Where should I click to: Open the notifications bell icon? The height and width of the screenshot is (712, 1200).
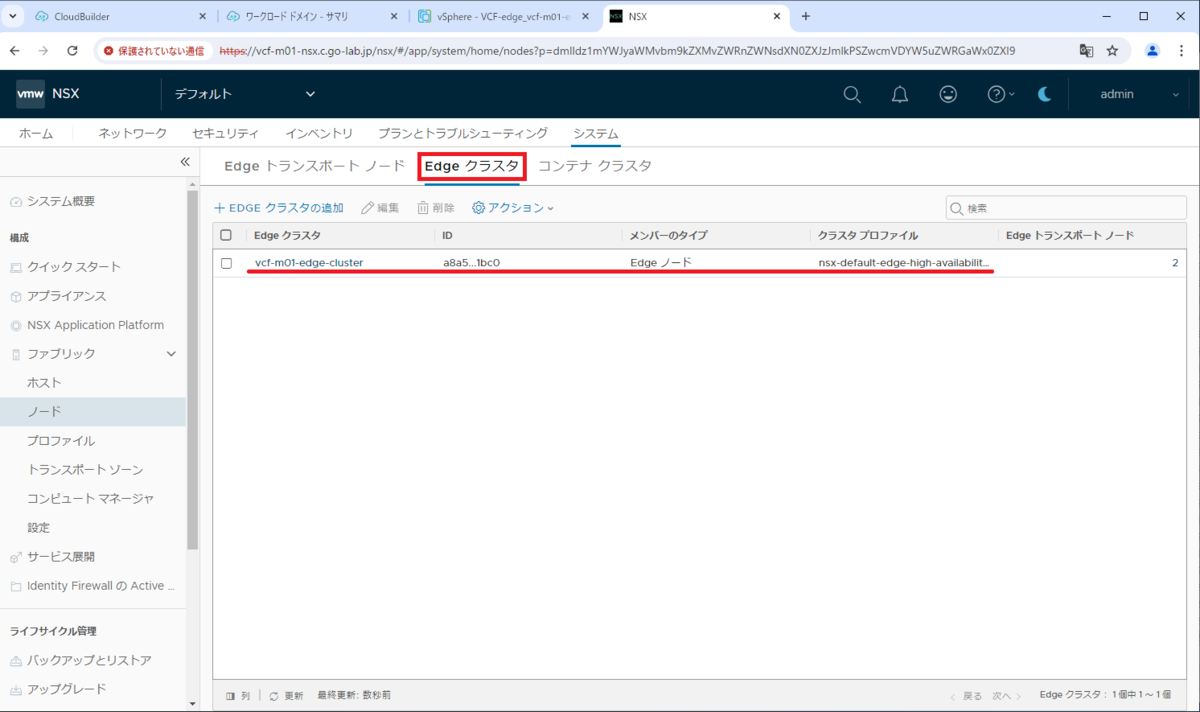pyautogui.click(x=900, y=94)
